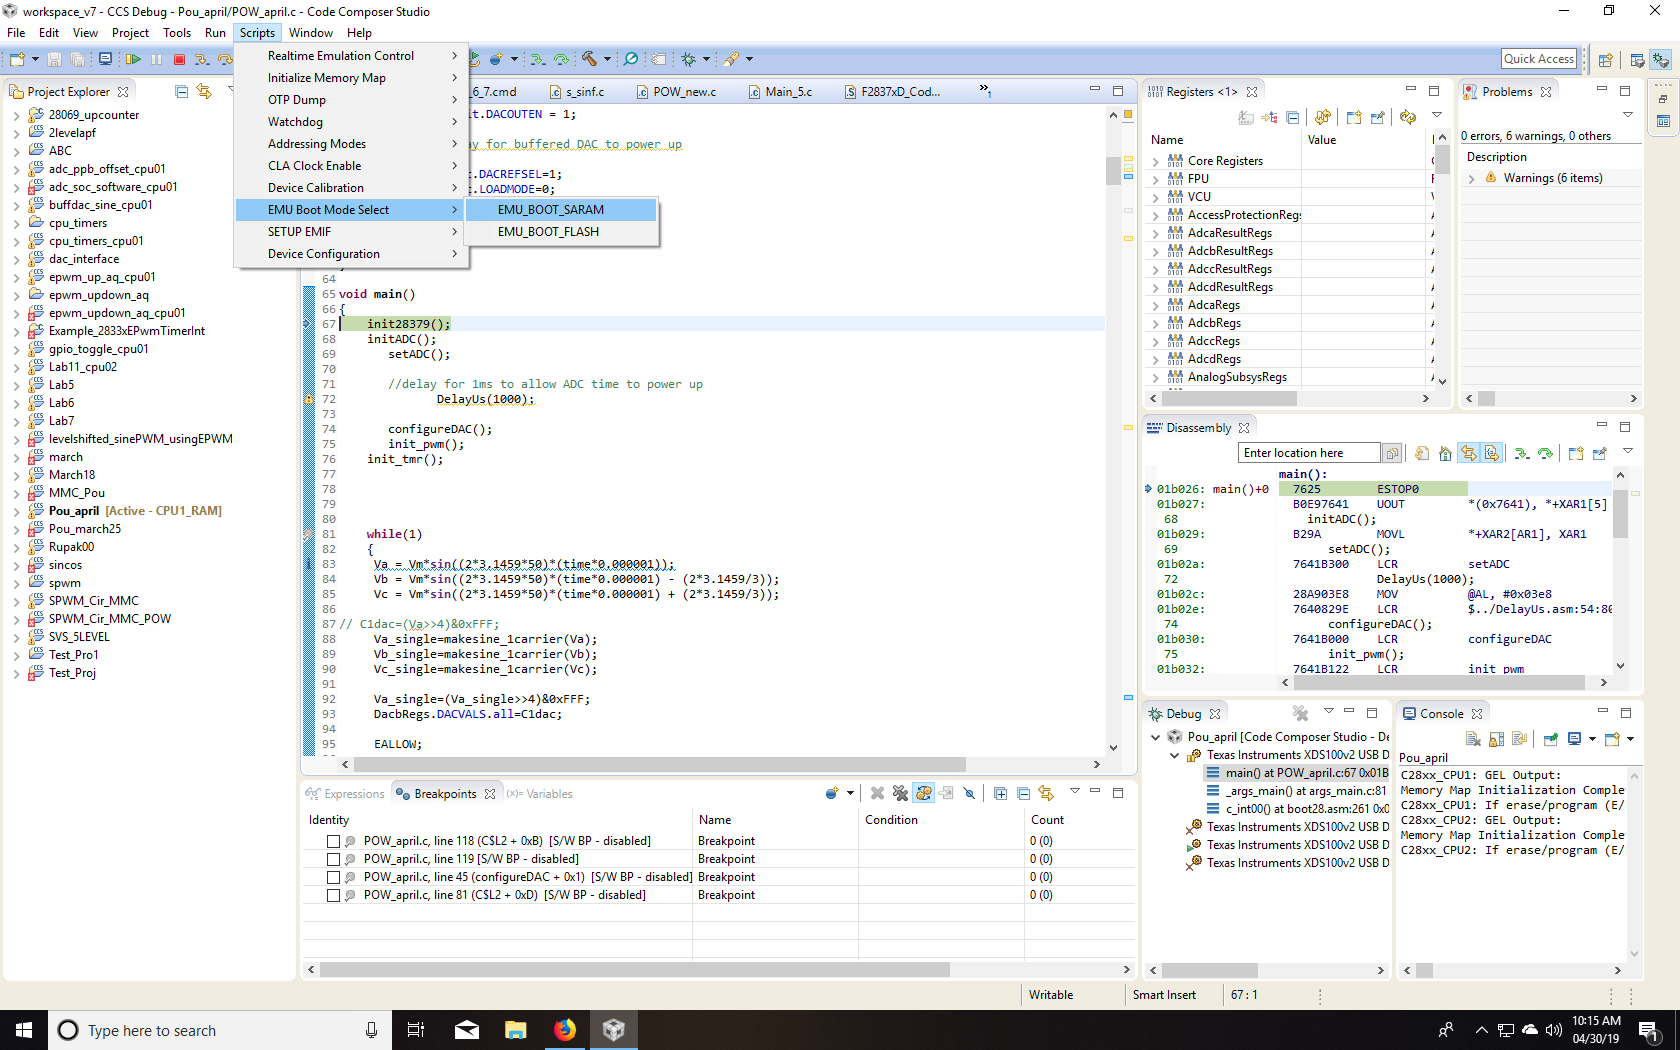Click the Resume debug toolbar icon

click(132, 59)
